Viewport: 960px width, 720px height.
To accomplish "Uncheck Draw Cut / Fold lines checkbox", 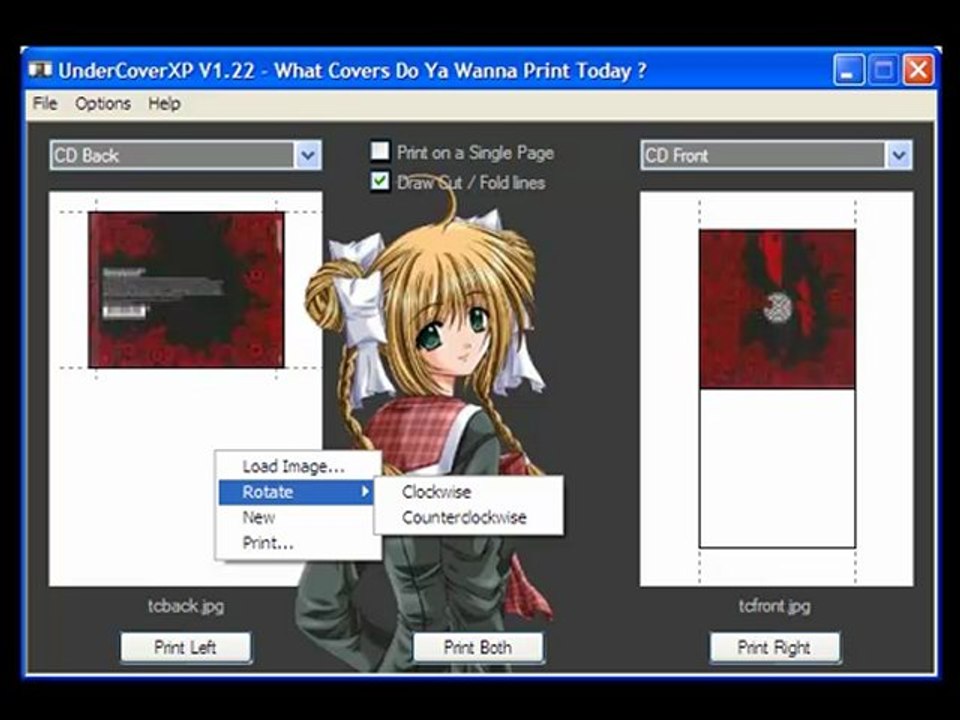I will pos(380,181).
